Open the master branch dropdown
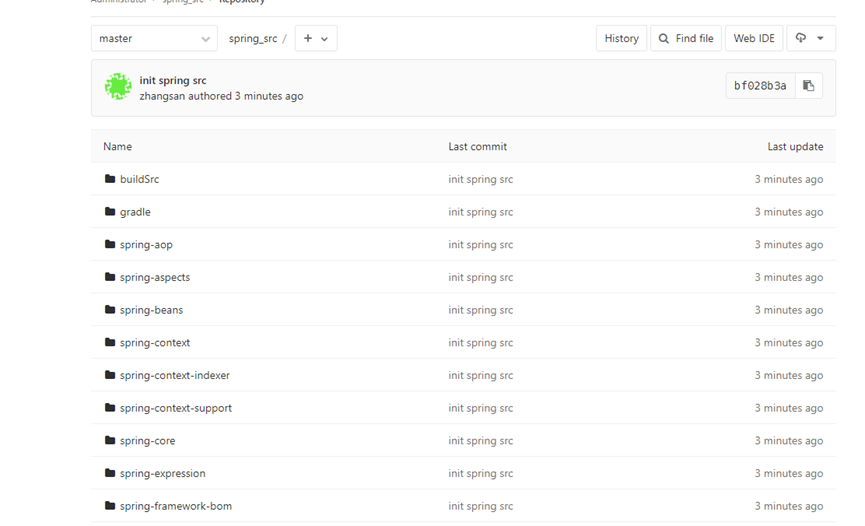The image size is (865, 526). coord(154,39)
